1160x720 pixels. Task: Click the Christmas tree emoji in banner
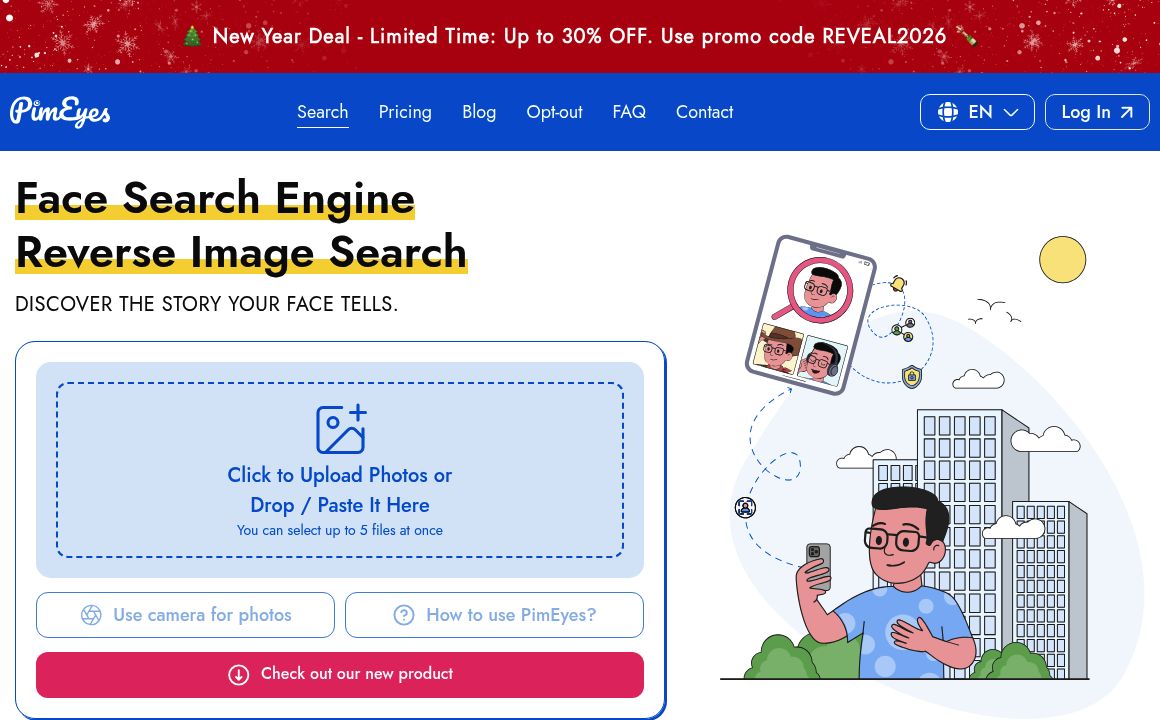[192, 36]
